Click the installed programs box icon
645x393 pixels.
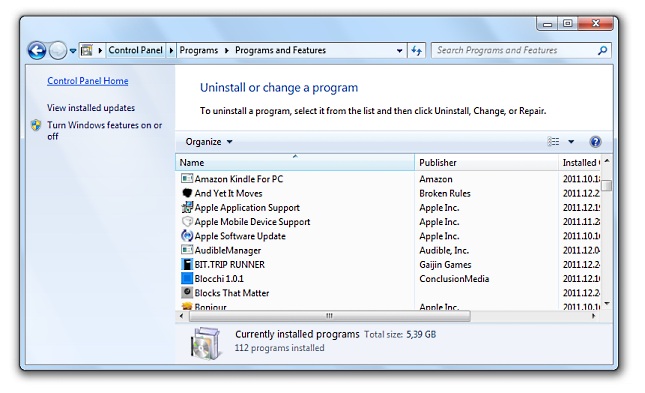(x=205, y=343)
